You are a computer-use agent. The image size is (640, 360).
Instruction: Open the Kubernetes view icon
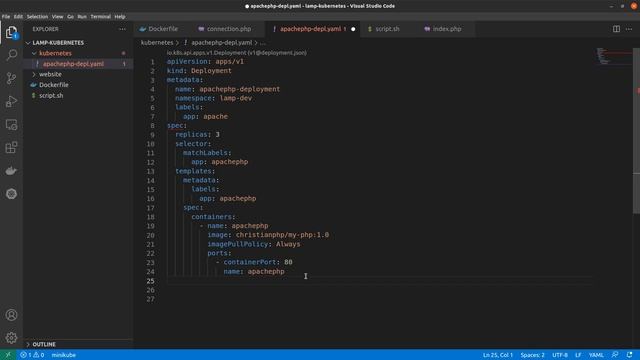coord(11,194)
